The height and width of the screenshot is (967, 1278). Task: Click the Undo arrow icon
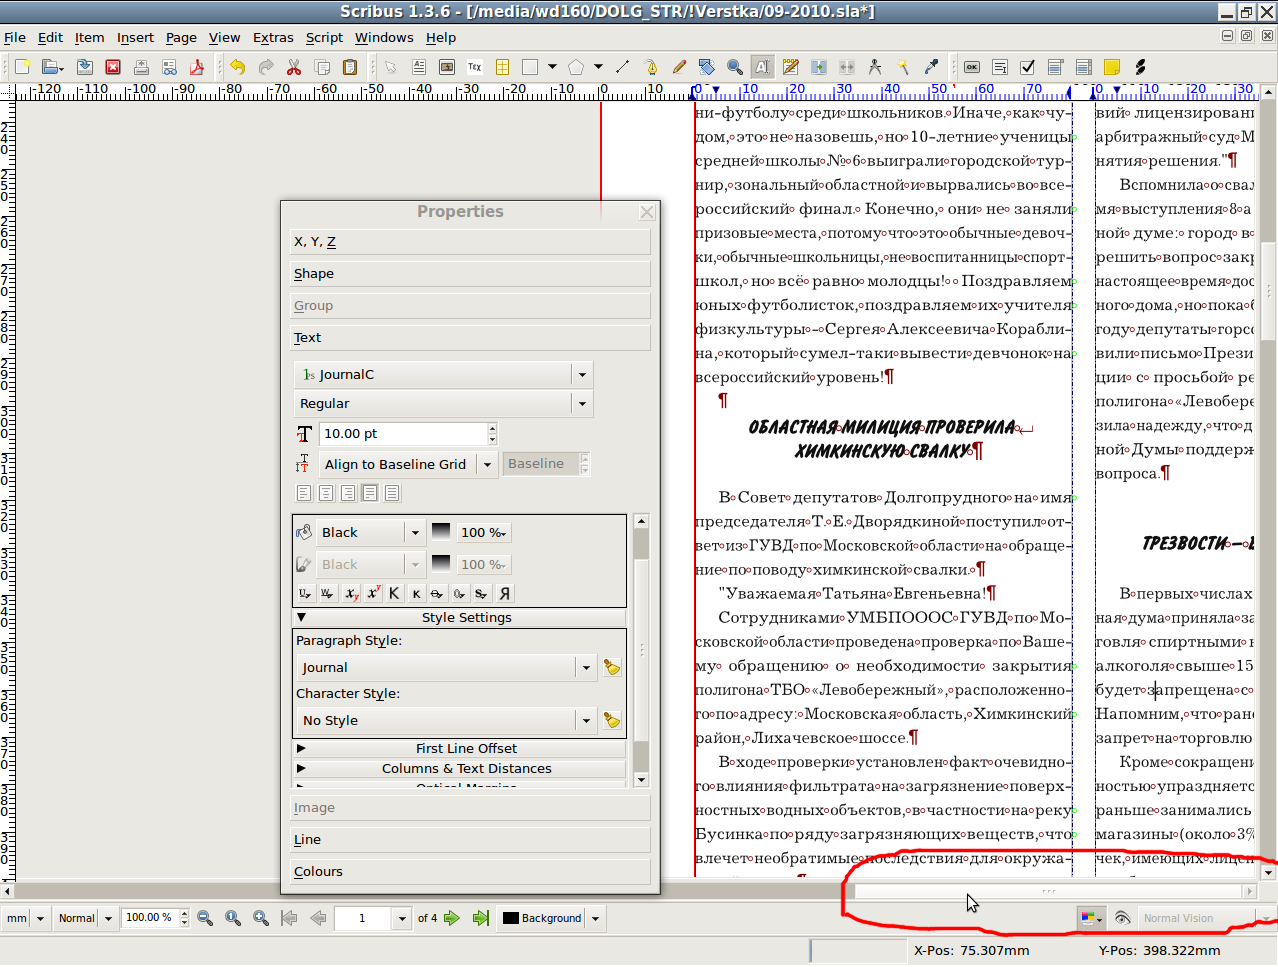tap(237, 67)
